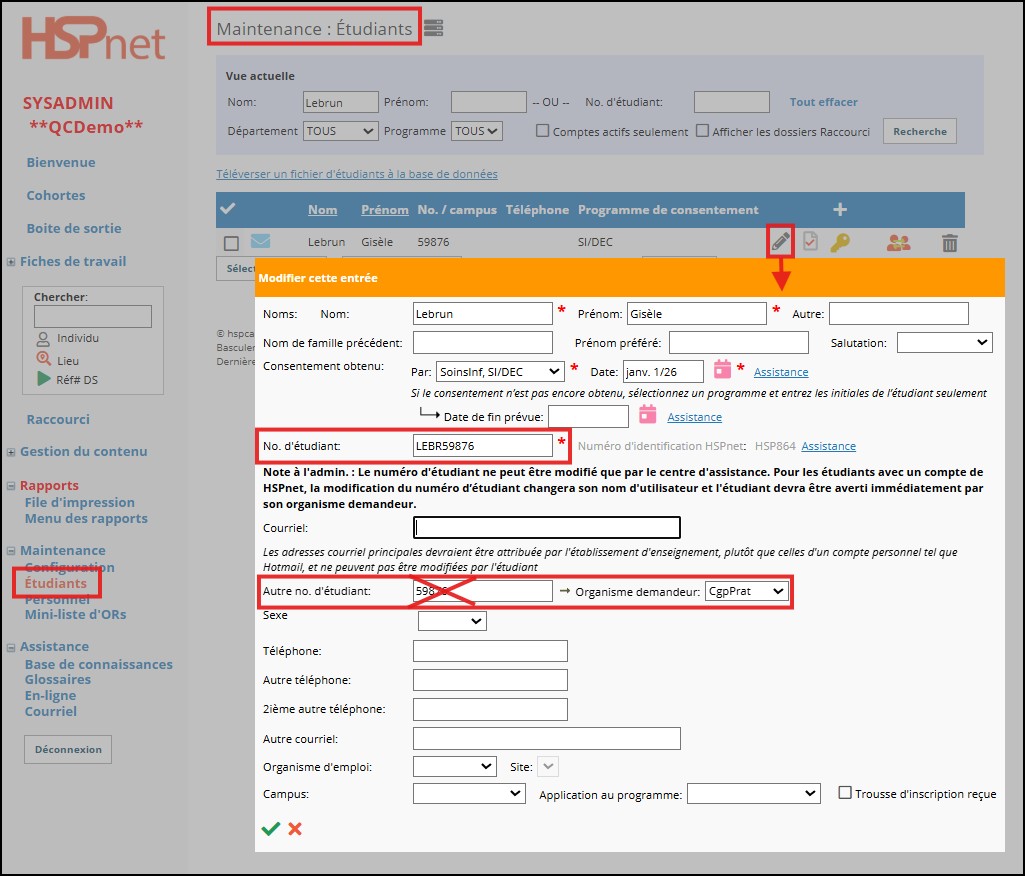The width and height of the screenshot is (1025, 876).
Task: Click the pencil edit icon for Lebrun
Action: [x=780, y=241]
